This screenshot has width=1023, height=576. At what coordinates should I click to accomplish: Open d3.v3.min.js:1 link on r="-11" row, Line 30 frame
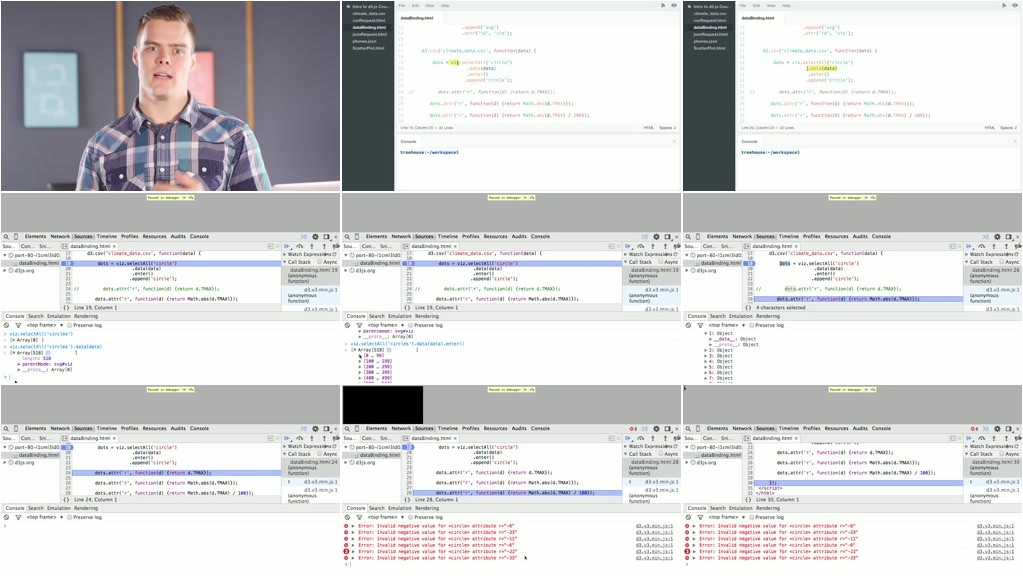coord(995,539)
